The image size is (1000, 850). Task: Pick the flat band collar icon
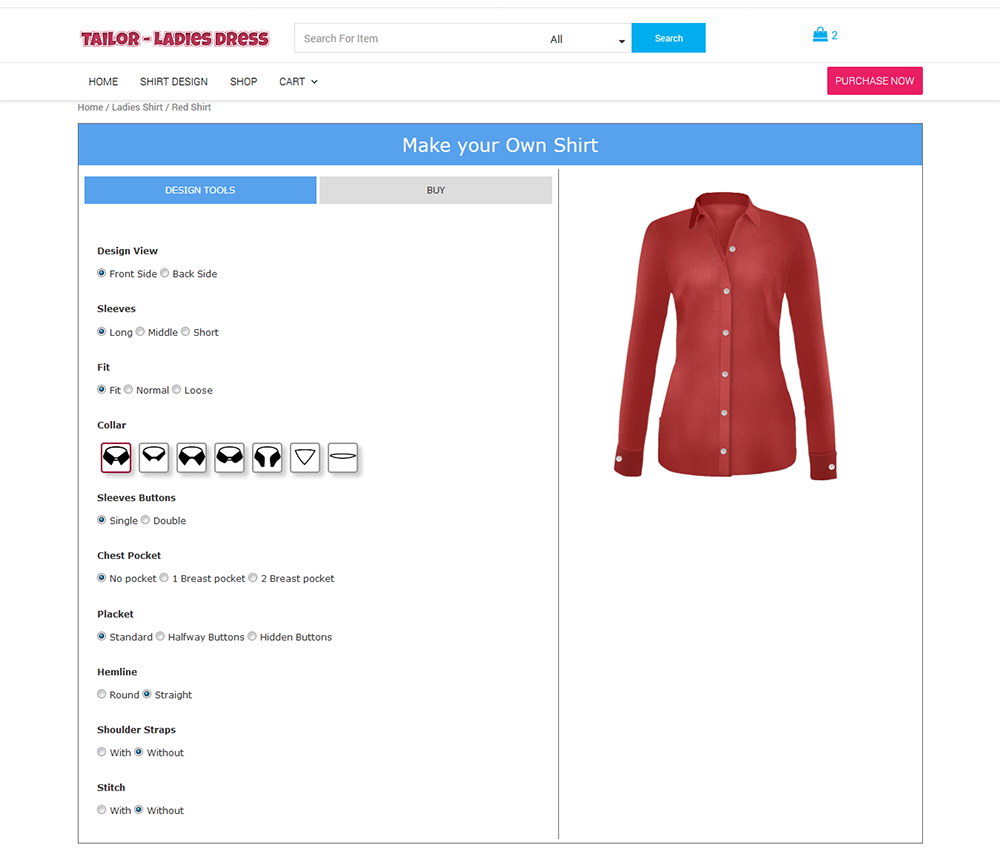[342, 457]
